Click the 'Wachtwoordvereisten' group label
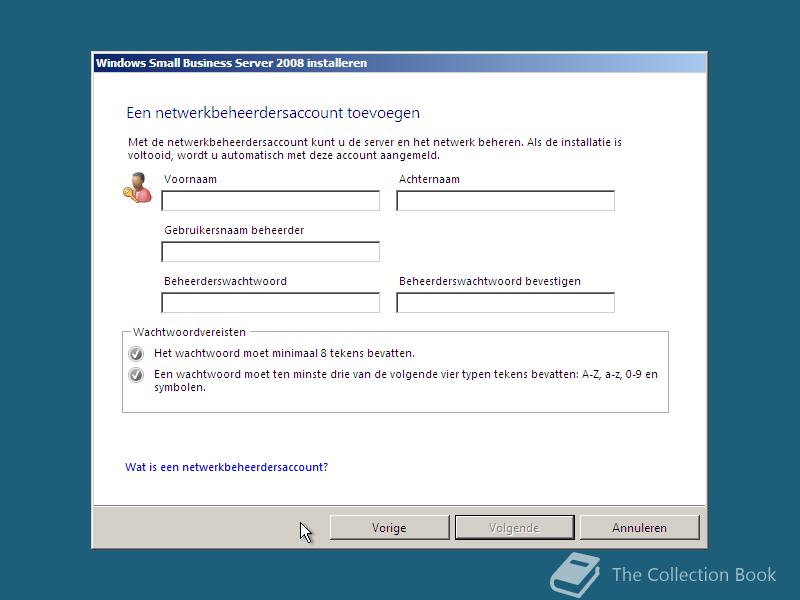The height and width of the screenshot is (600, 800). pos(189,332)
